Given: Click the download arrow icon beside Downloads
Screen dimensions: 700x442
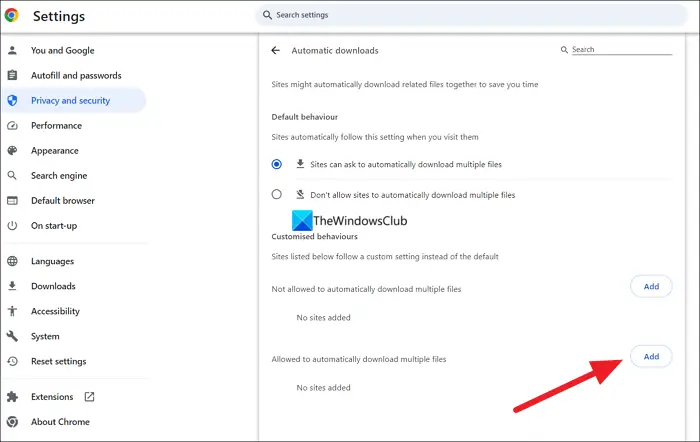Looking at the screenshot, I should 12,286.
